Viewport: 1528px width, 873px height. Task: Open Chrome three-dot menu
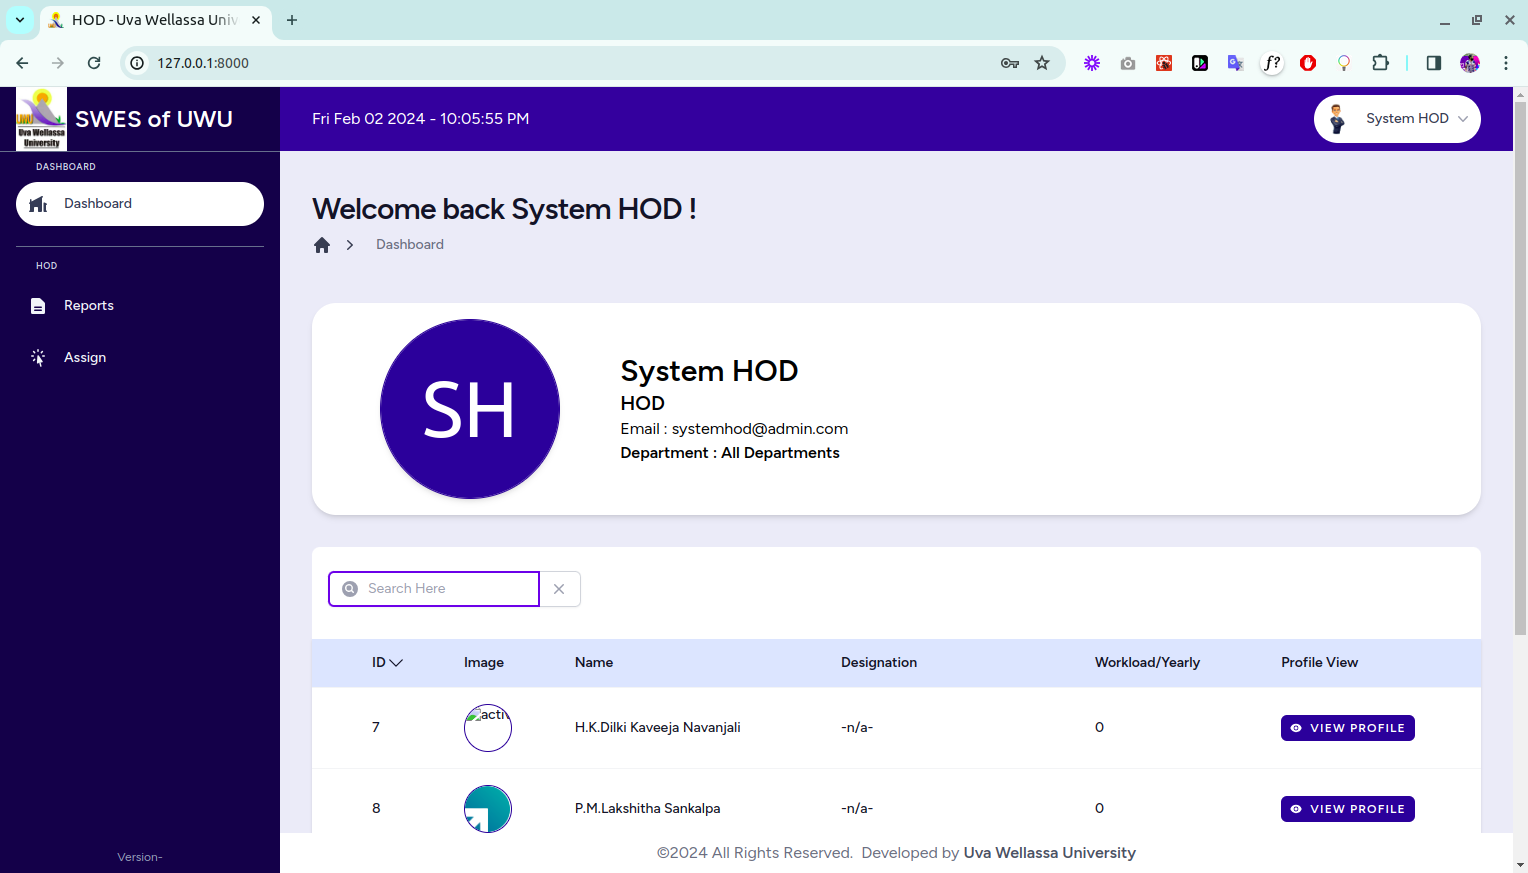coord(1505,63)
